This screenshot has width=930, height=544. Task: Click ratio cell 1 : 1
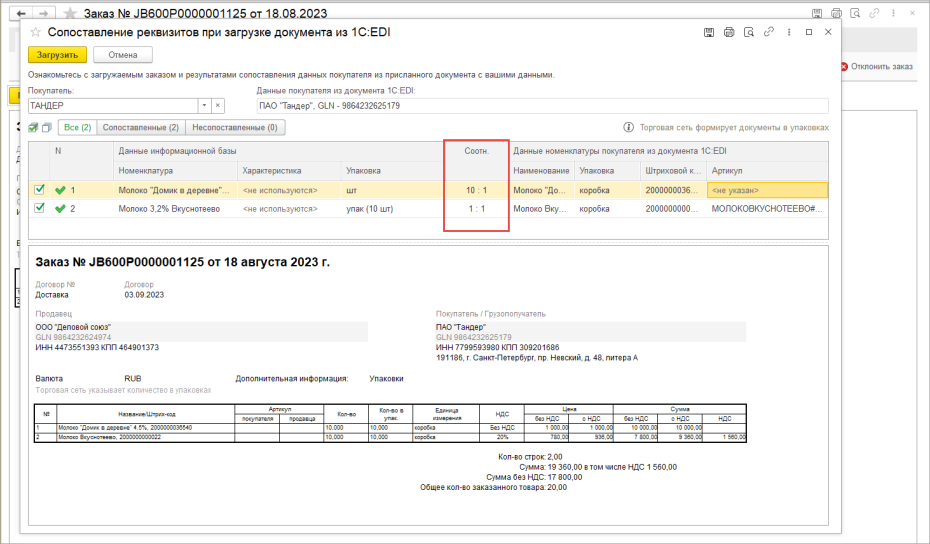point(476,209)
